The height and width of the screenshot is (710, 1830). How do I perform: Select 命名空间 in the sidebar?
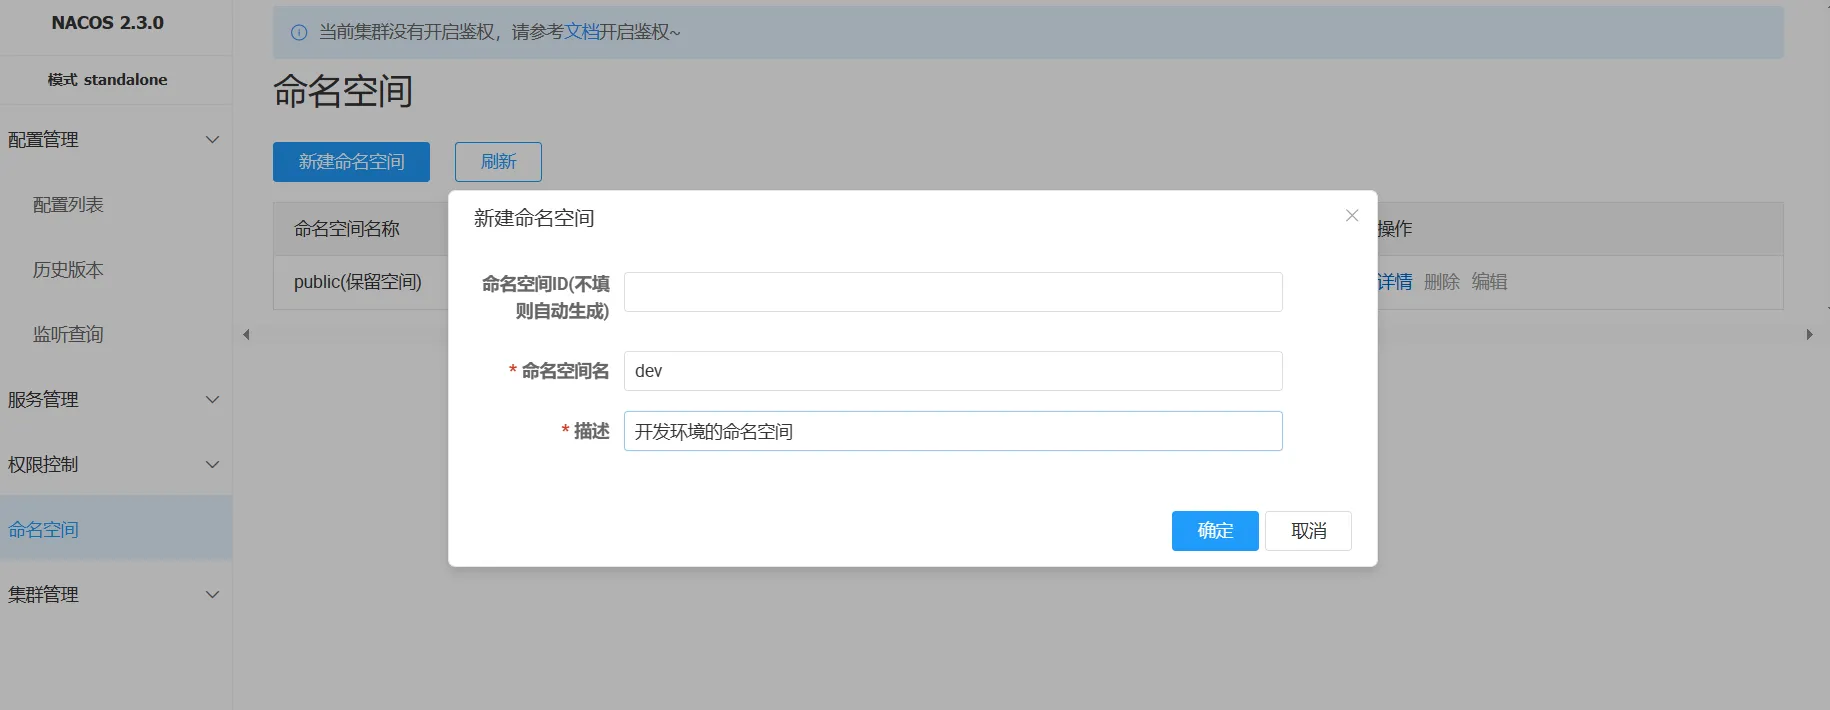[x=44, y=530]
